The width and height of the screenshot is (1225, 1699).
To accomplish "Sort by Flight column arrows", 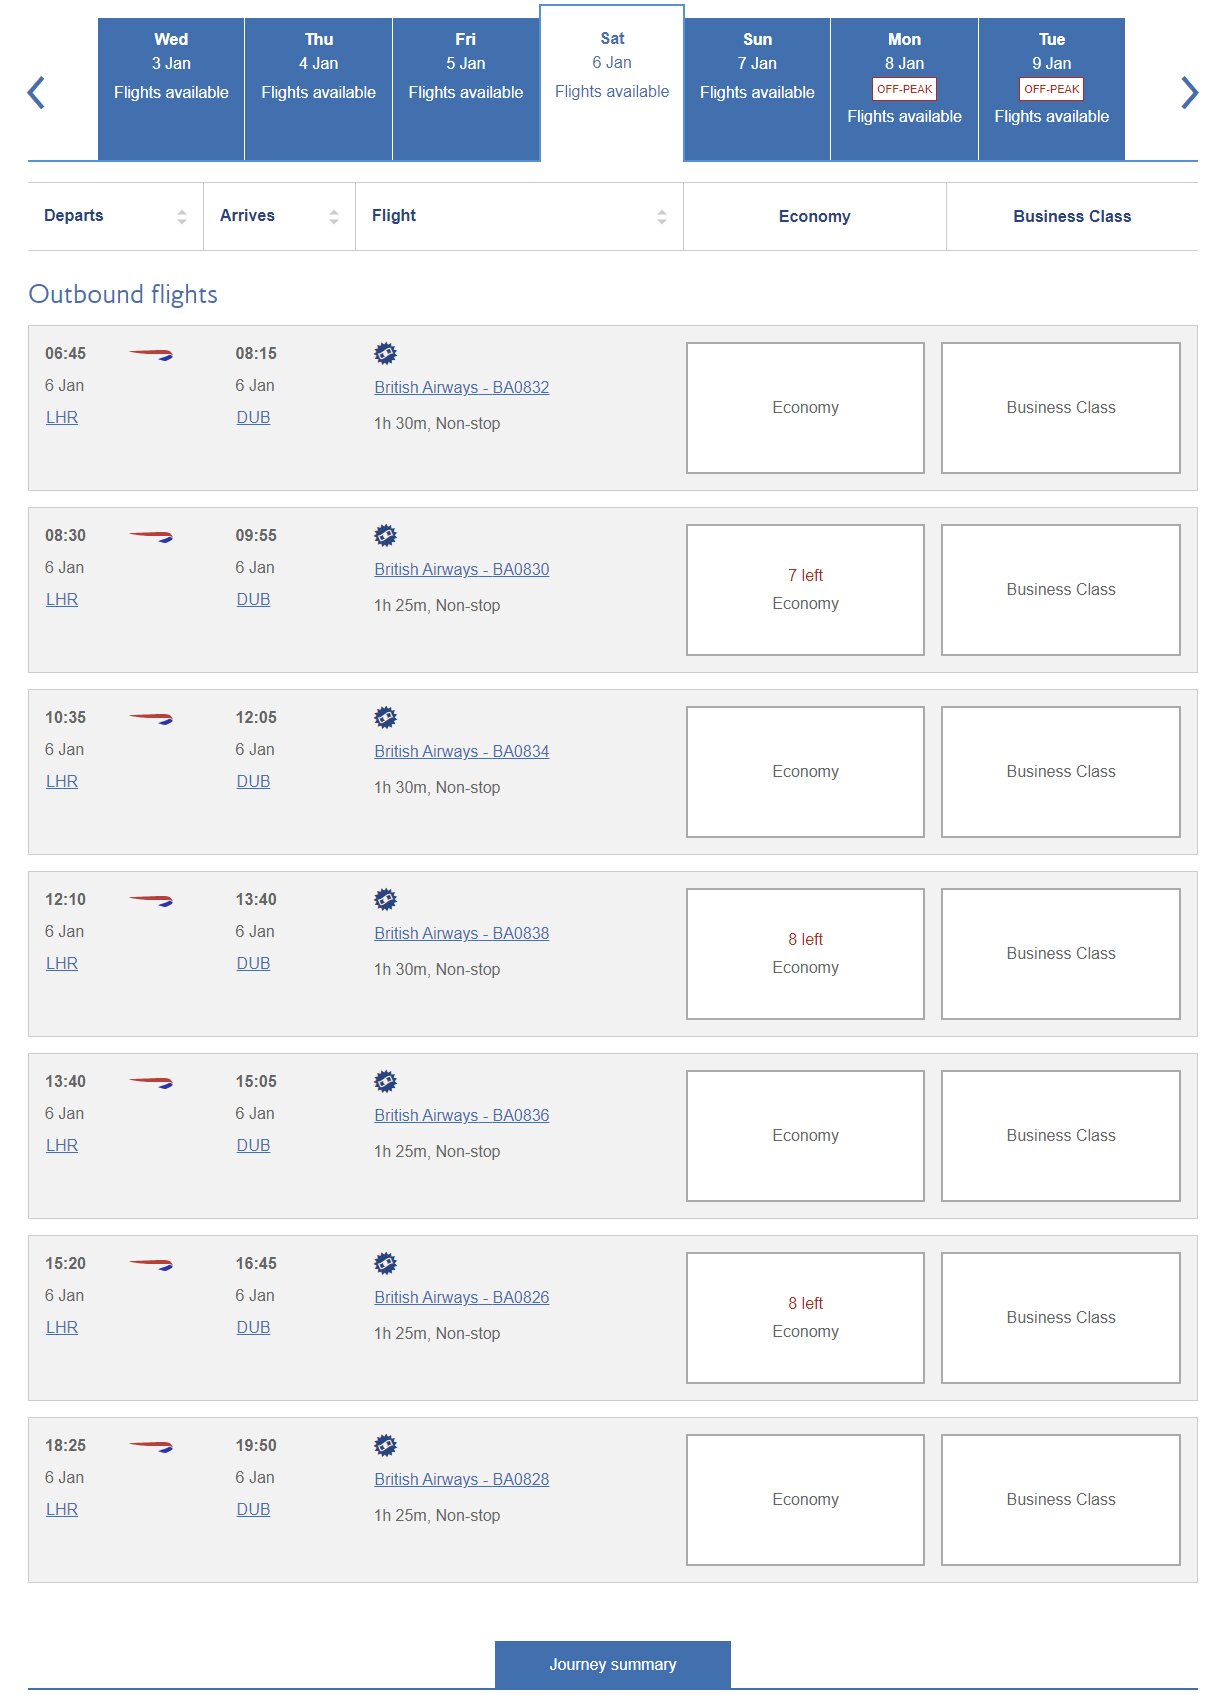I will [661, 216].
